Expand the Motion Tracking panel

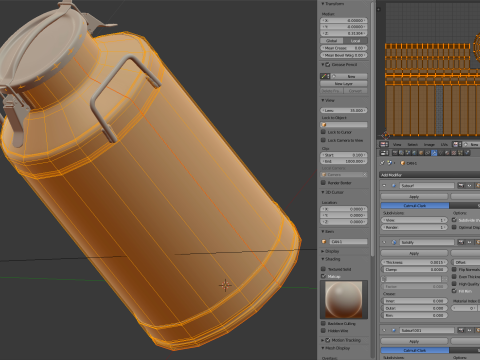click(323, 340)
